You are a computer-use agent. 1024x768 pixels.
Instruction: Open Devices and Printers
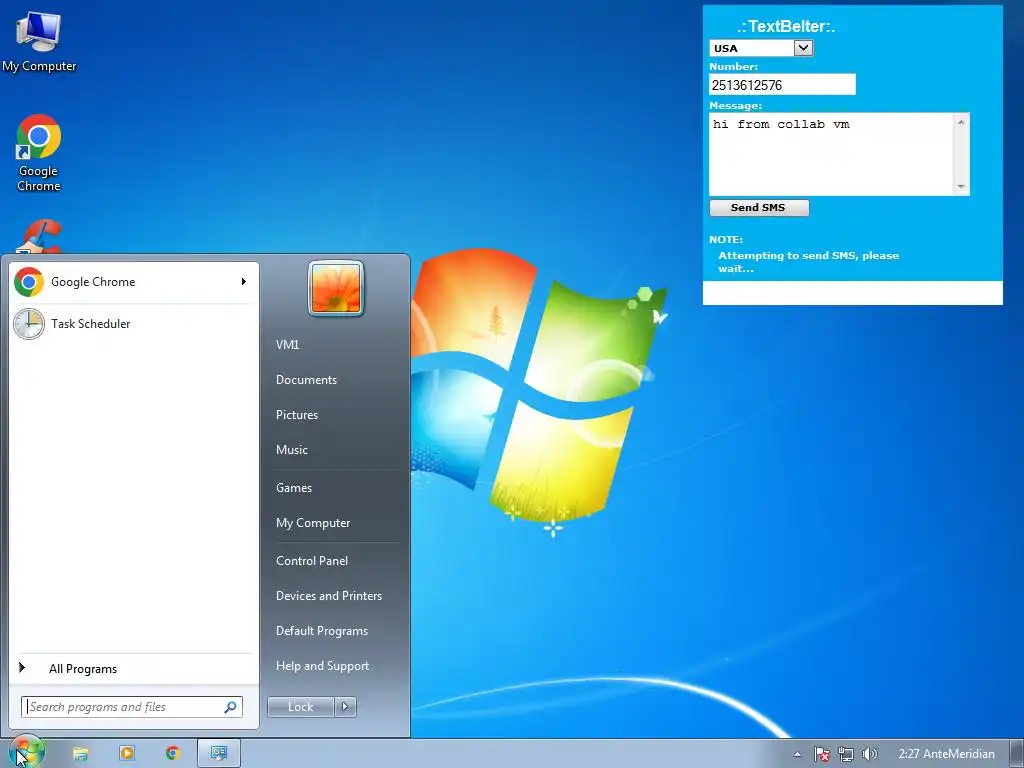pos(328,596)
